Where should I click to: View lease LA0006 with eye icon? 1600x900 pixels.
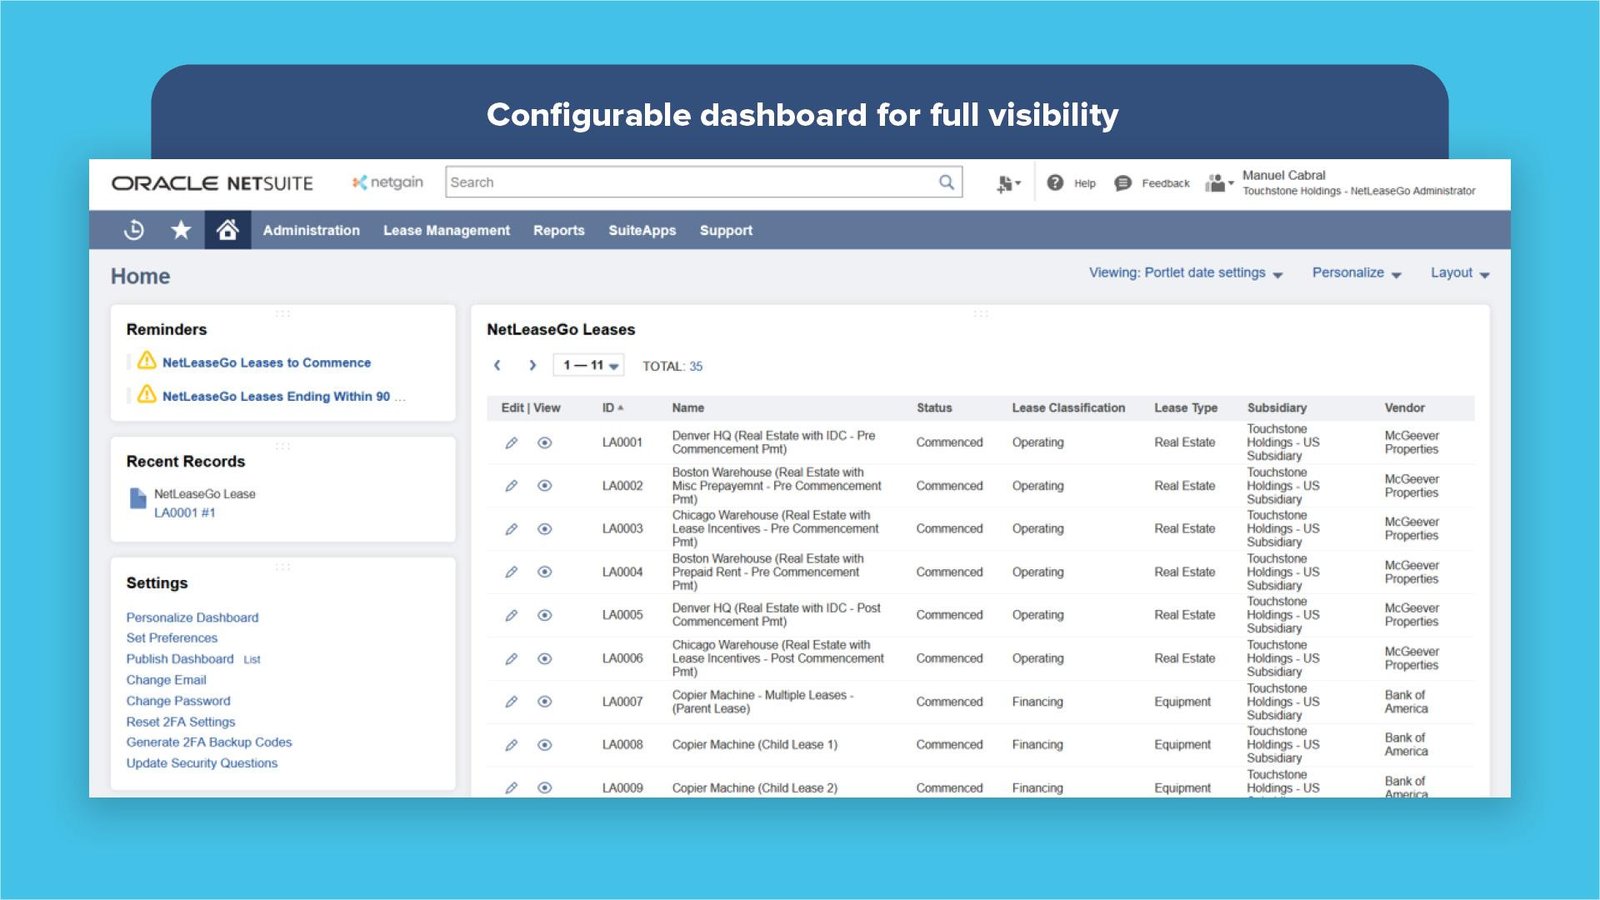545,658
